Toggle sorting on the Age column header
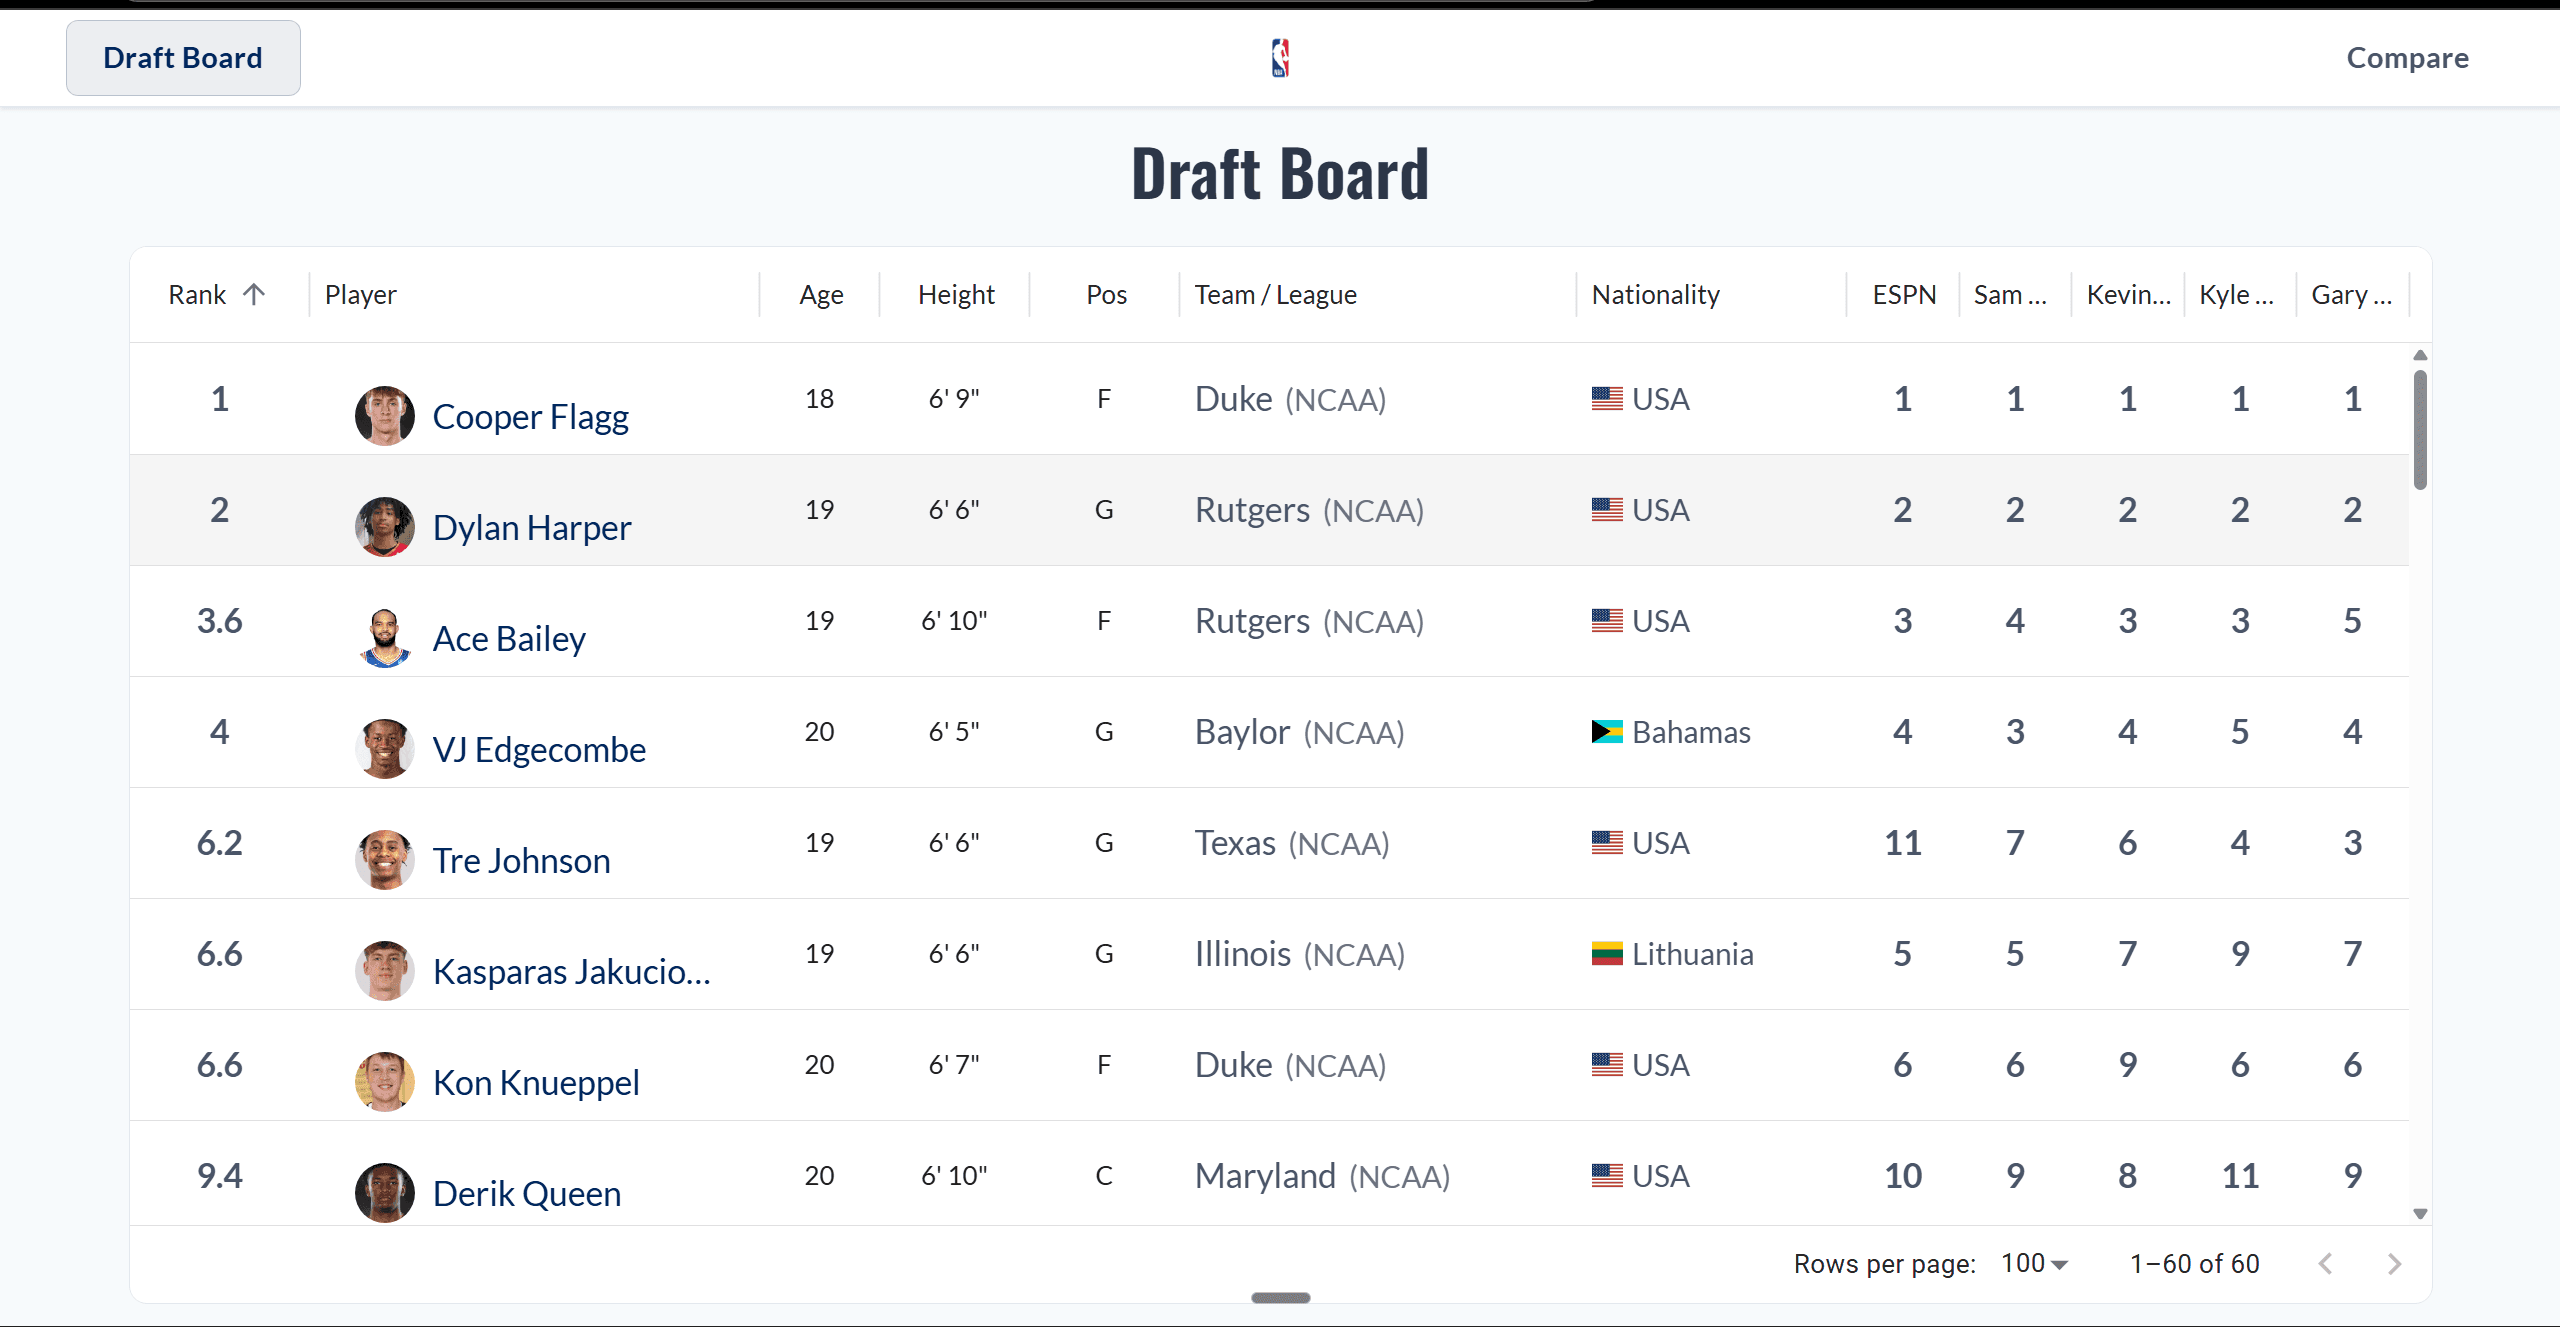The height and width of the screenshot is (1327, 2560). click(820, 293)
